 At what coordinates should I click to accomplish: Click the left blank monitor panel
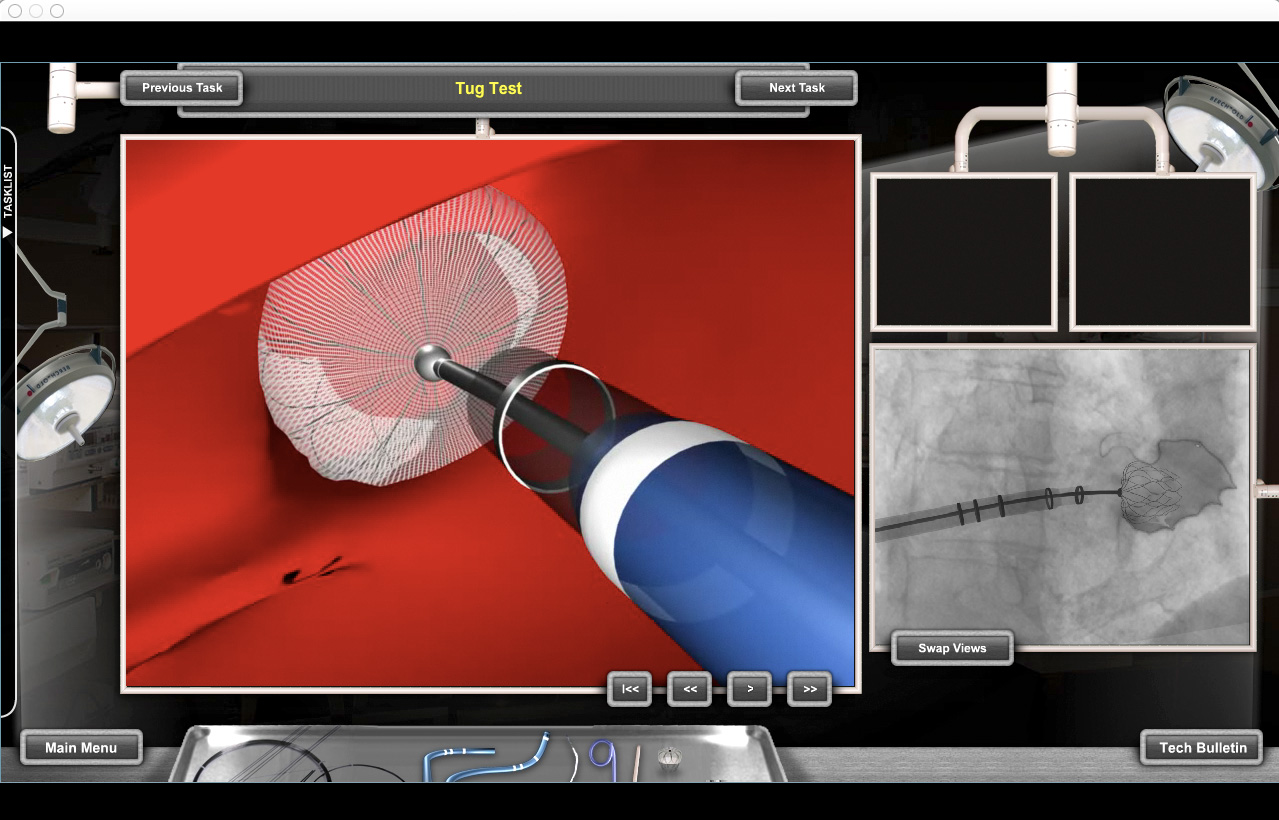point(962,251)
